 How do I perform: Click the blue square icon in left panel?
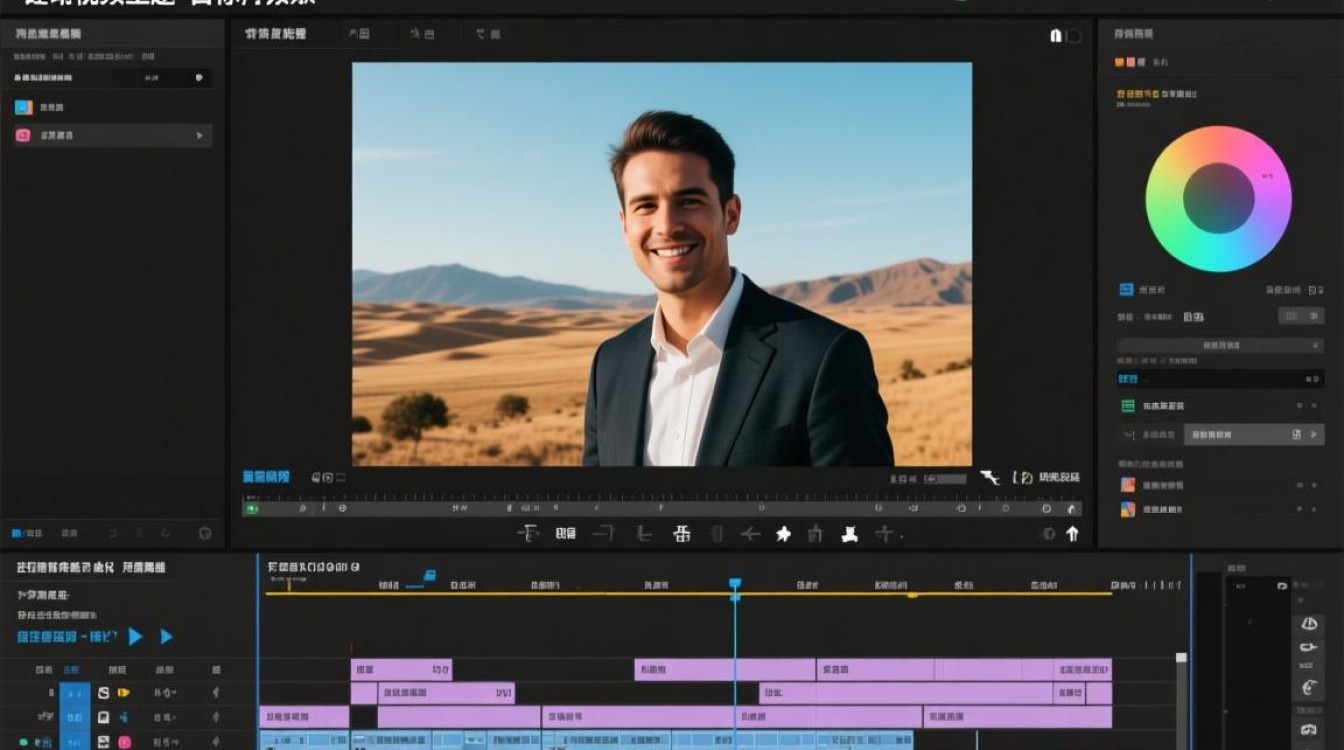tap(24, 107)
